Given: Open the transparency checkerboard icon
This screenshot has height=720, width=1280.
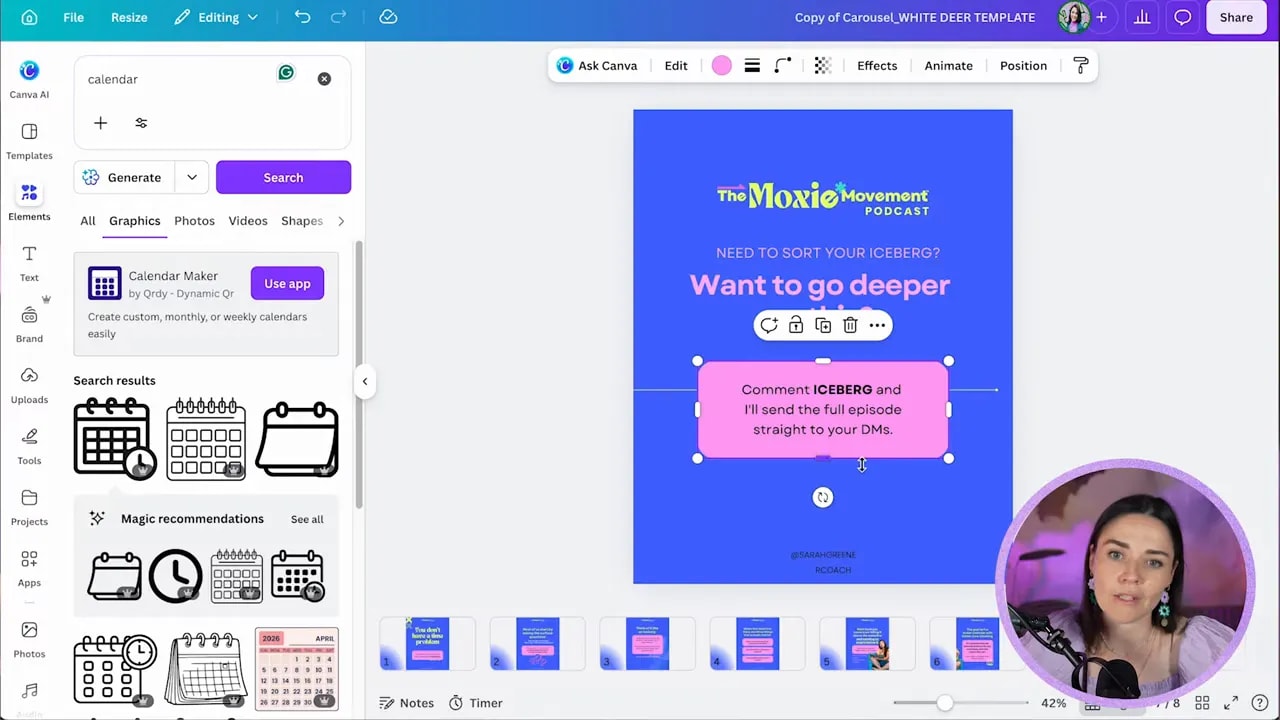Looking at the screenshot, I should coord(822,66).
